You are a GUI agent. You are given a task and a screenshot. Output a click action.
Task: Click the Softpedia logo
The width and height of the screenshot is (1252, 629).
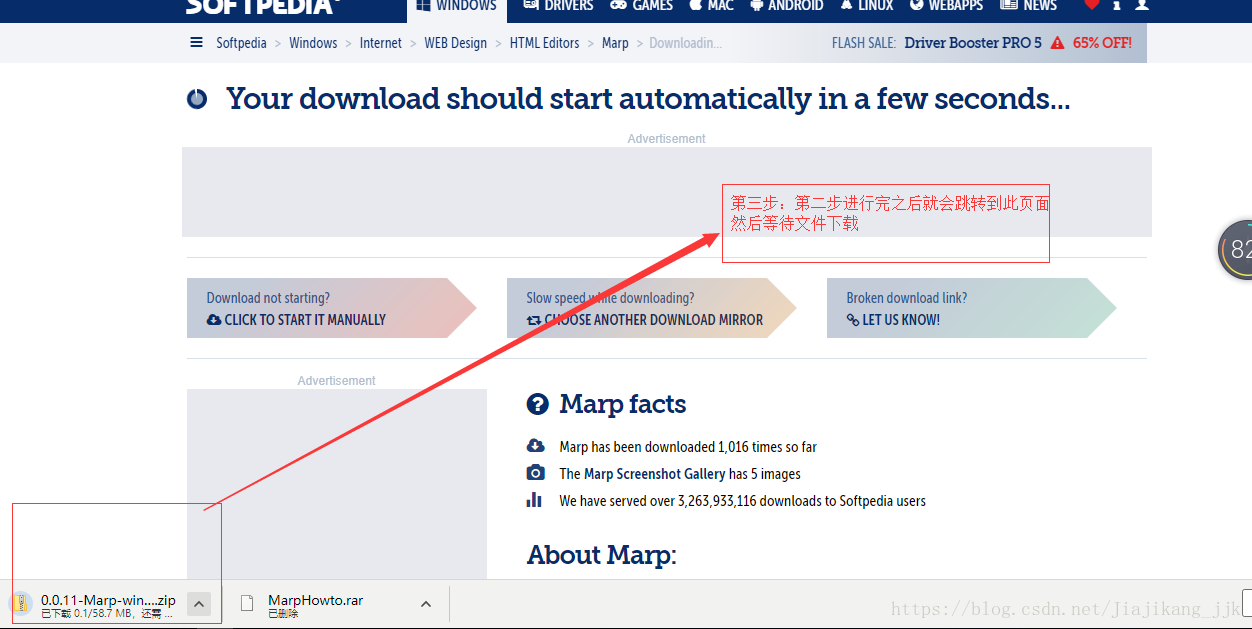click(263, 7)
